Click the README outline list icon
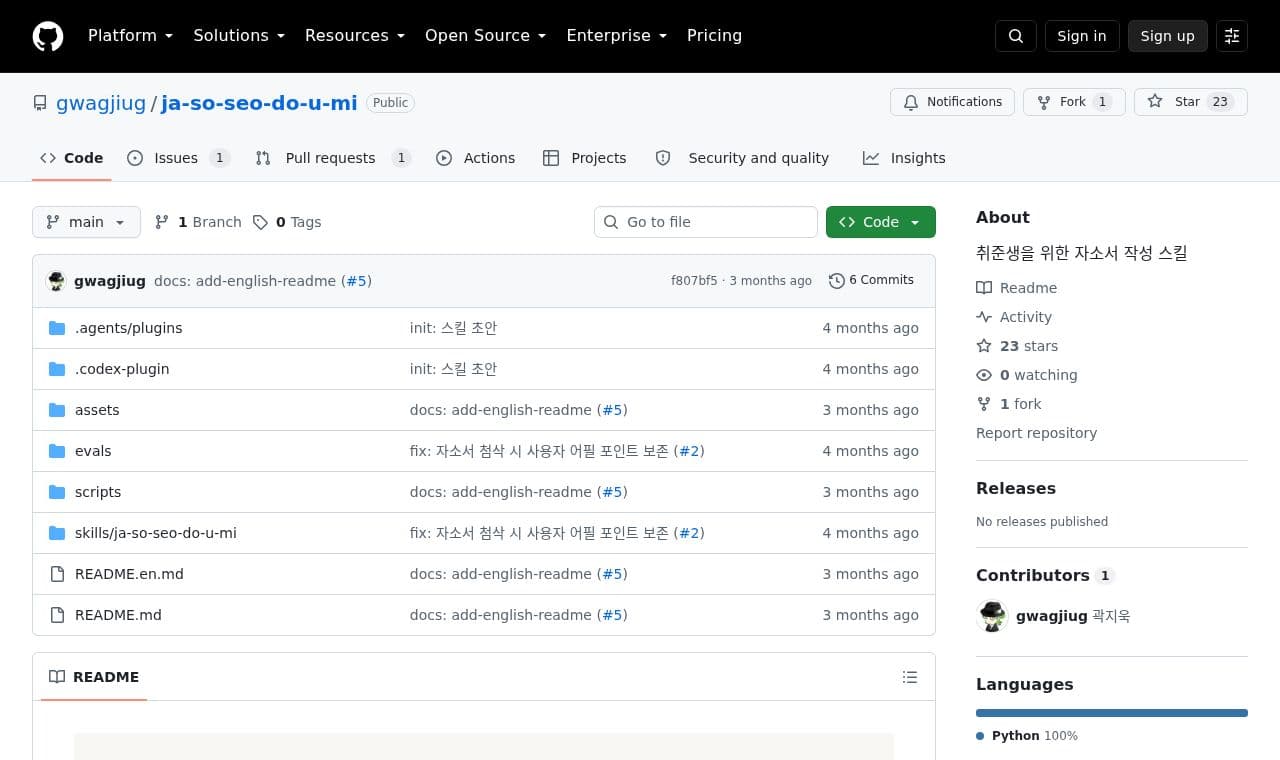The image size is (1280, 760). click(910, 677)
